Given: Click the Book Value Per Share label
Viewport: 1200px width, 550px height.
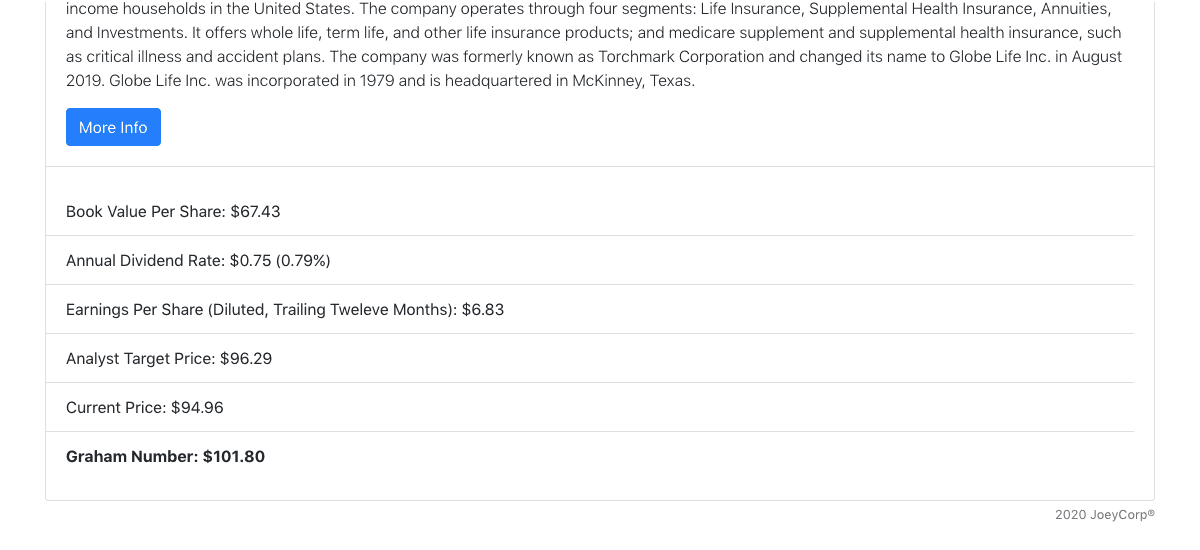Looking at the screenshot, I should pos(145,212).
